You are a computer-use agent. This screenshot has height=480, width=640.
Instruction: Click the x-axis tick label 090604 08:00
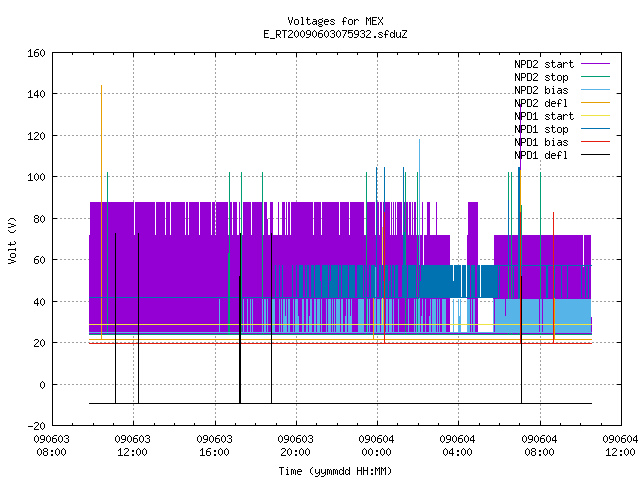540,445
